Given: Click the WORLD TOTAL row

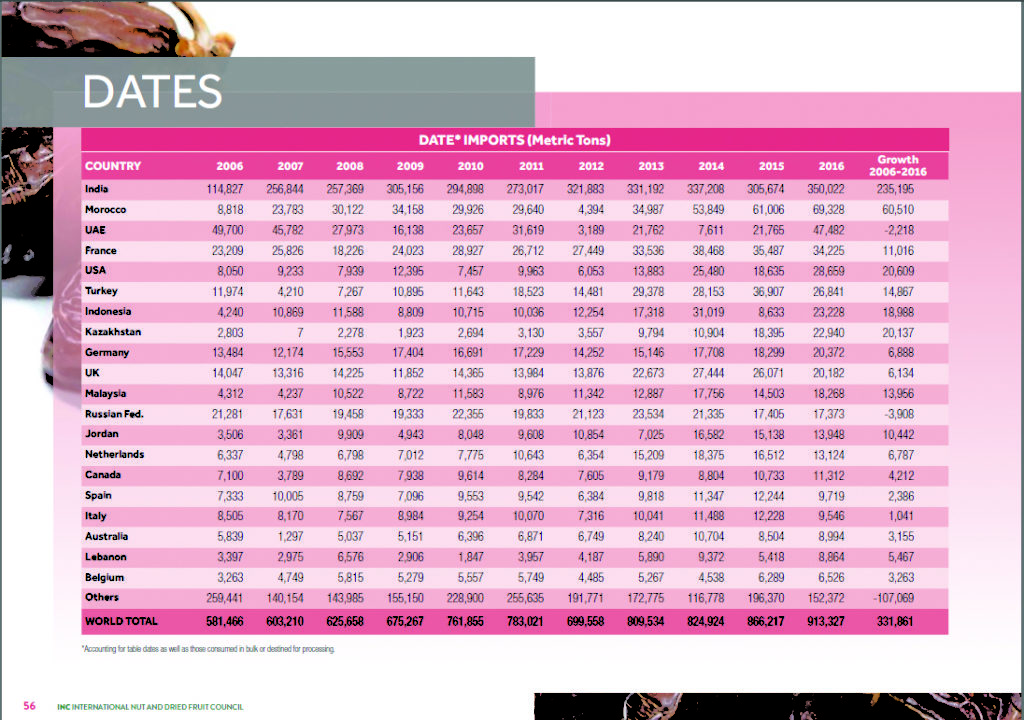Looking at the screenshot, I should 500,622.
